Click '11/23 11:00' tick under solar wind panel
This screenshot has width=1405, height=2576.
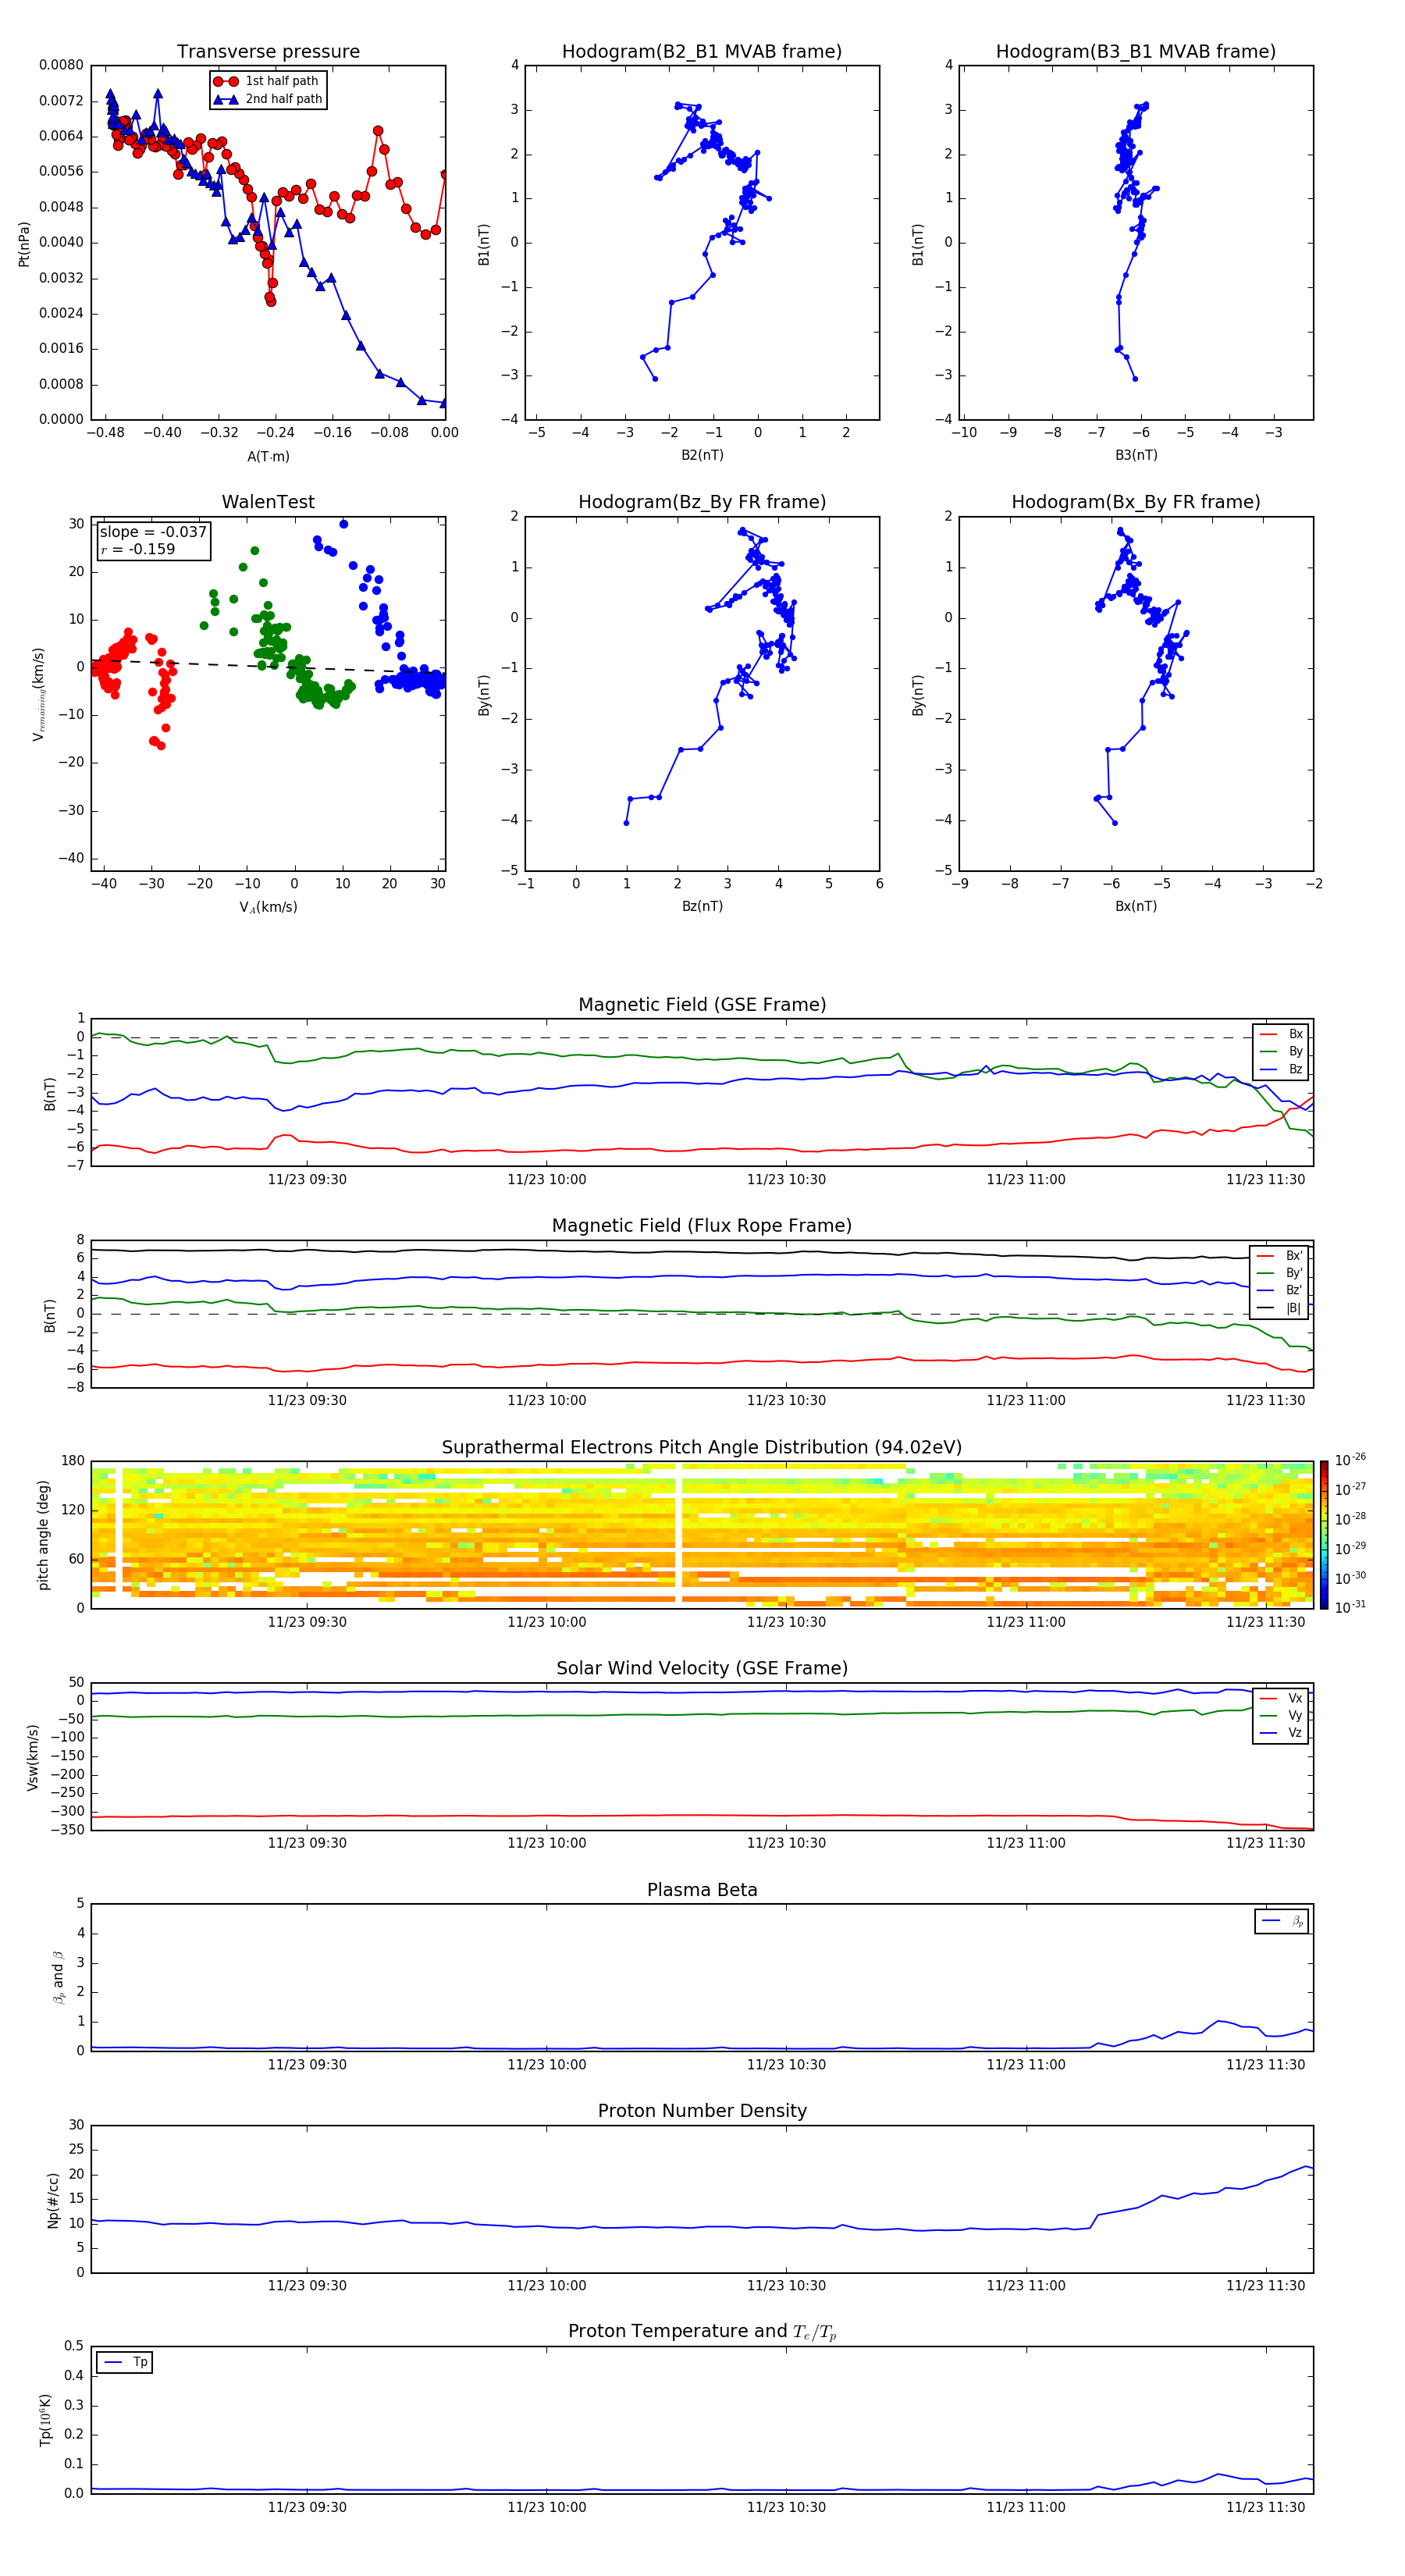[1026, 1843]
